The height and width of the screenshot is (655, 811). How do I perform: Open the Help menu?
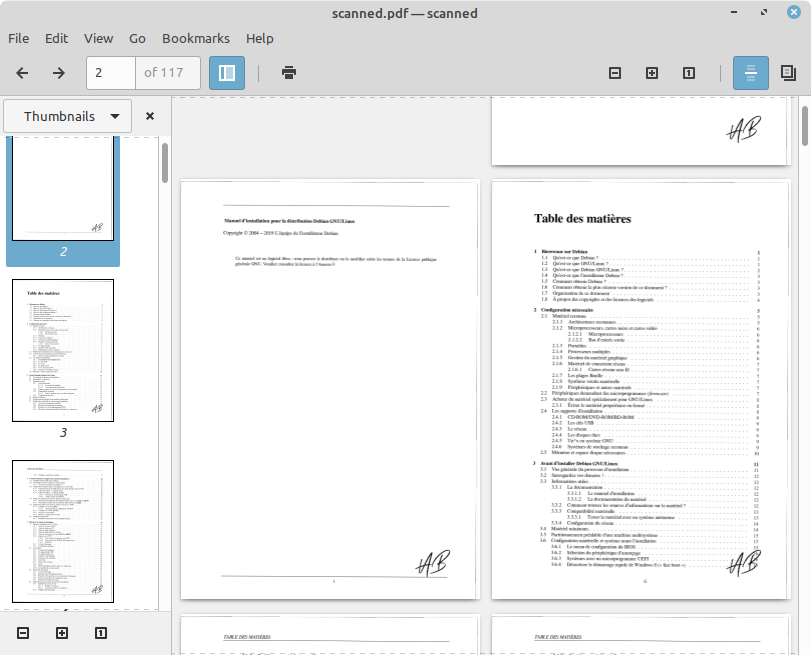click(x=260, y=39)
